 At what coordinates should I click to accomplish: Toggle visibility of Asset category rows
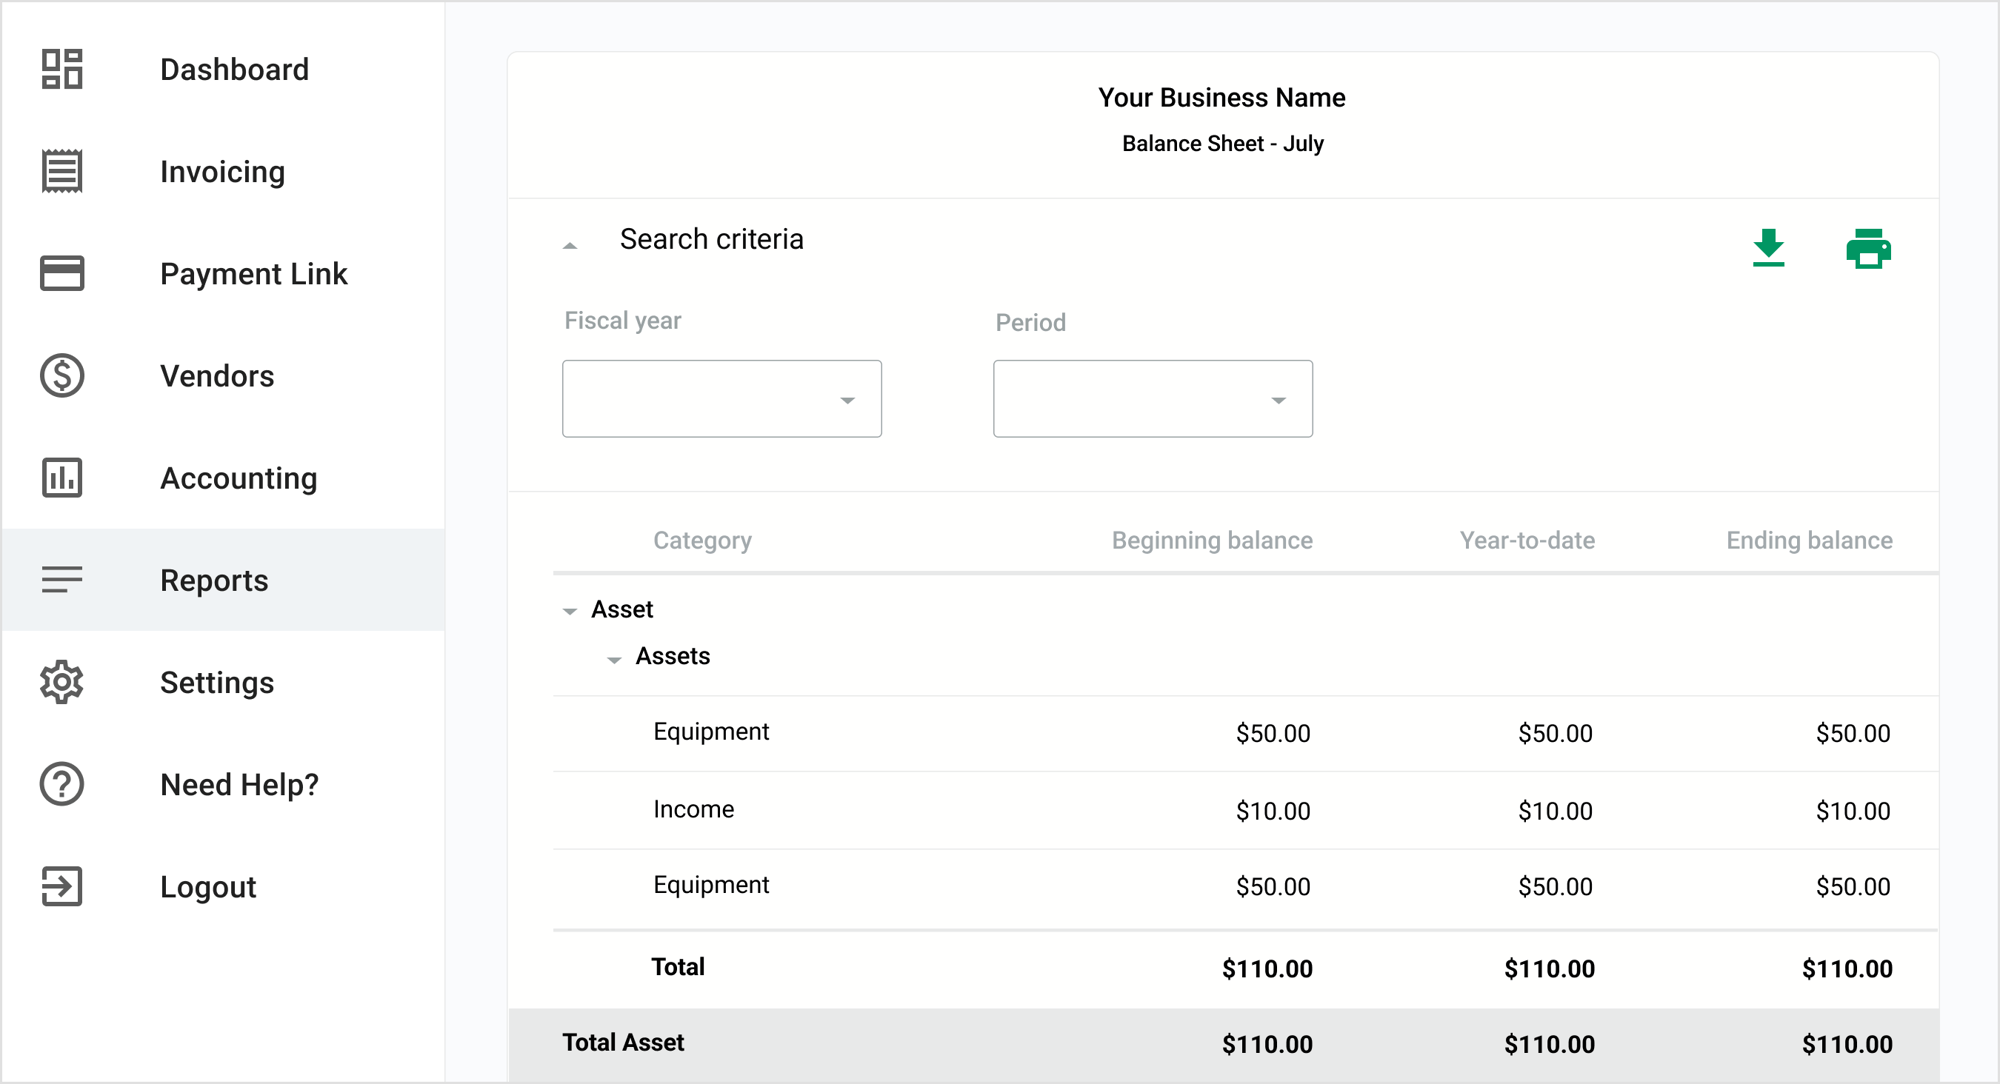(570, 609)
